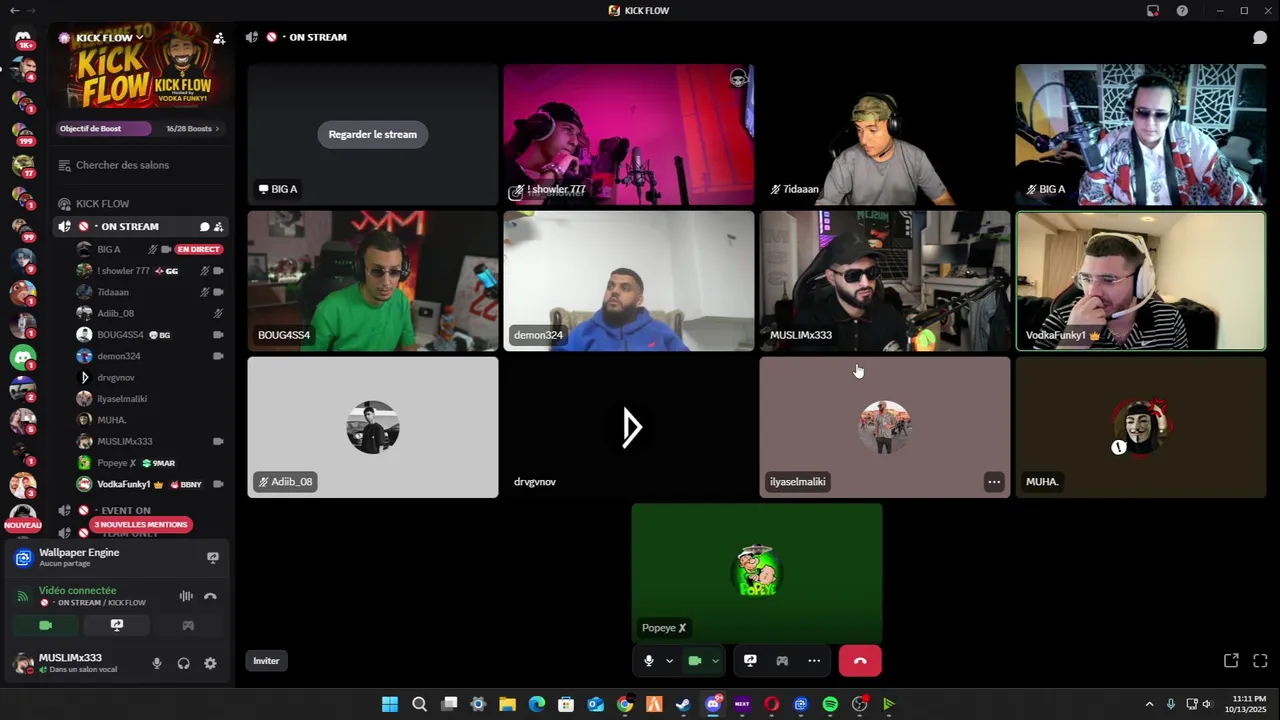
Task: Toggle microphone mute in user panel
Action: (x=156, y=663)
